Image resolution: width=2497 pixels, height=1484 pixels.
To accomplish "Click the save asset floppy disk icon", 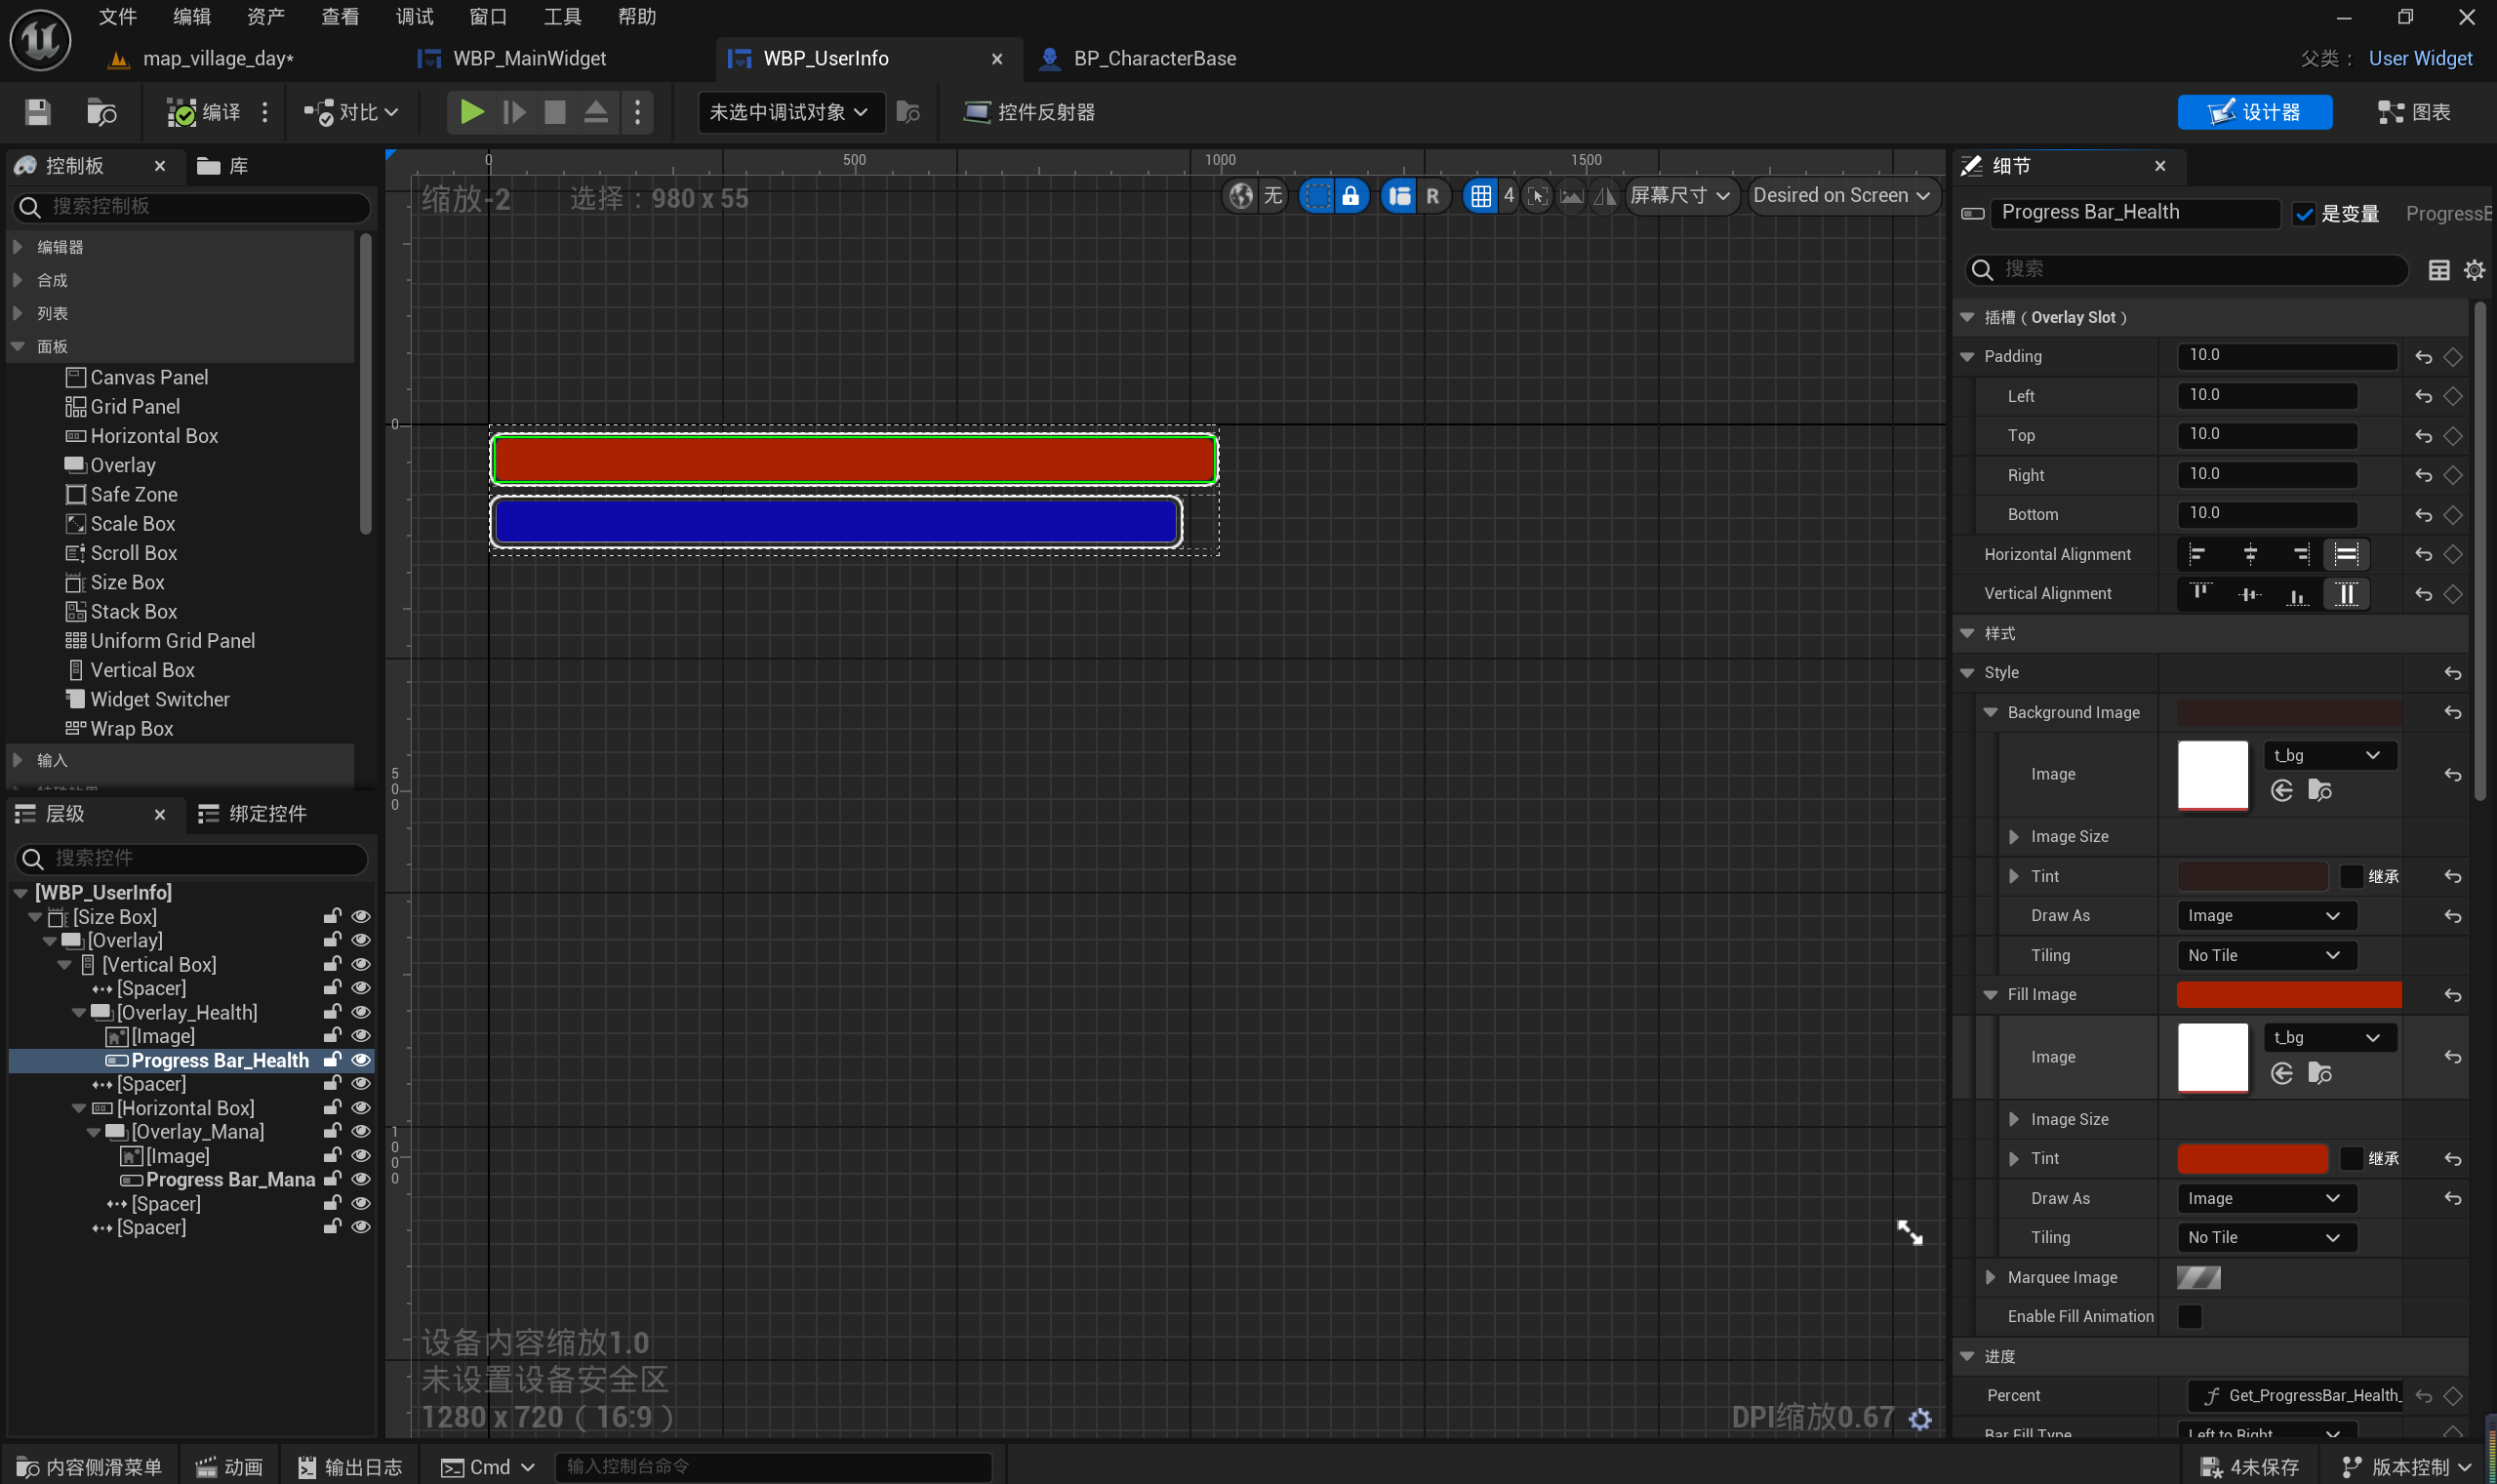I will tap(38, 112).
